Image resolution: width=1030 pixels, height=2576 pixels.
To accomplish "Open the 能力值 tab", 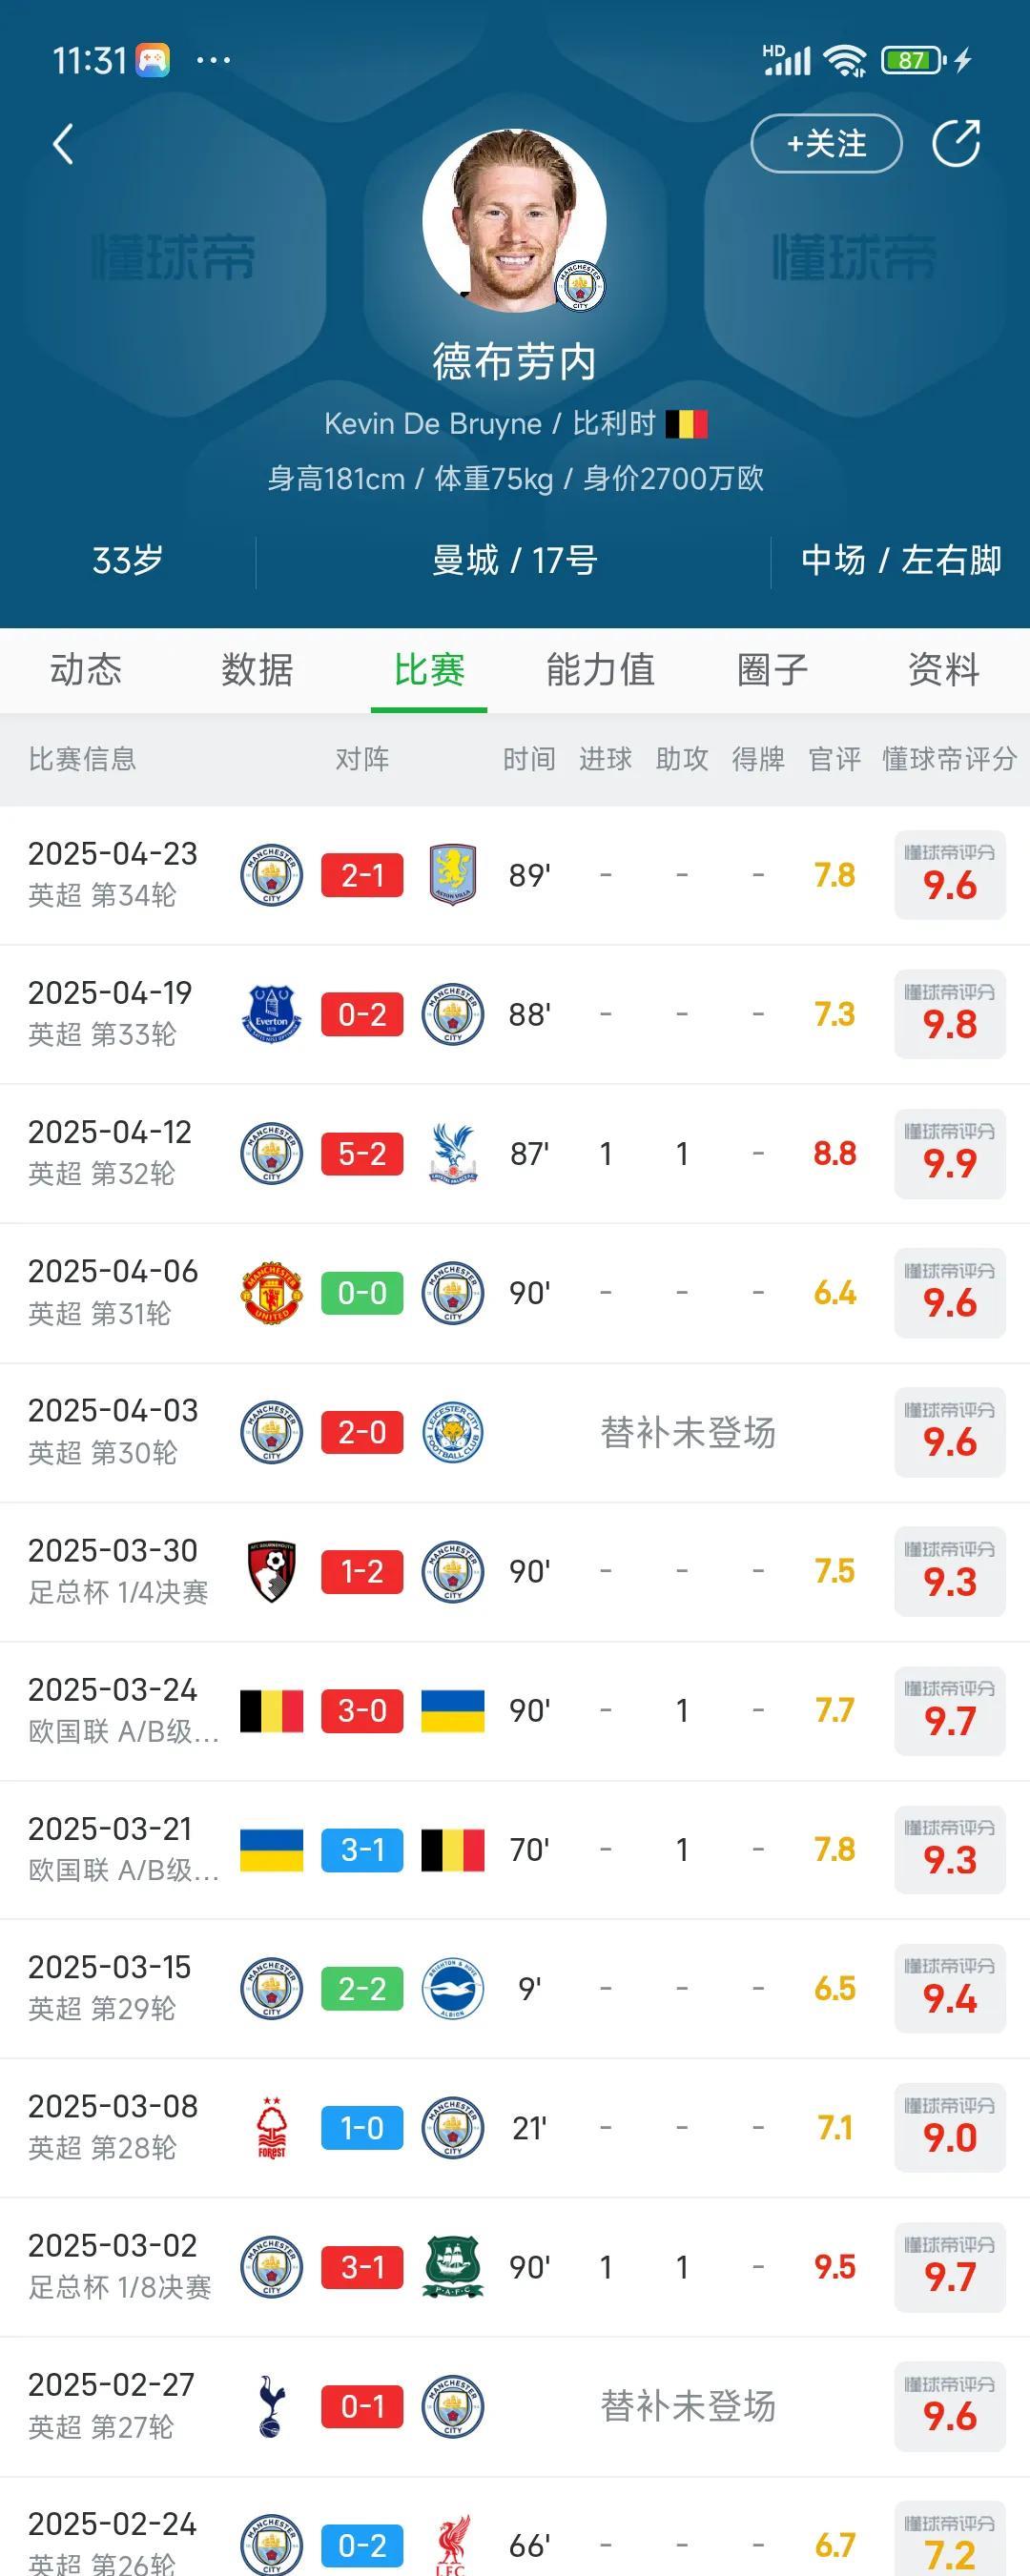I will point(600,669).
